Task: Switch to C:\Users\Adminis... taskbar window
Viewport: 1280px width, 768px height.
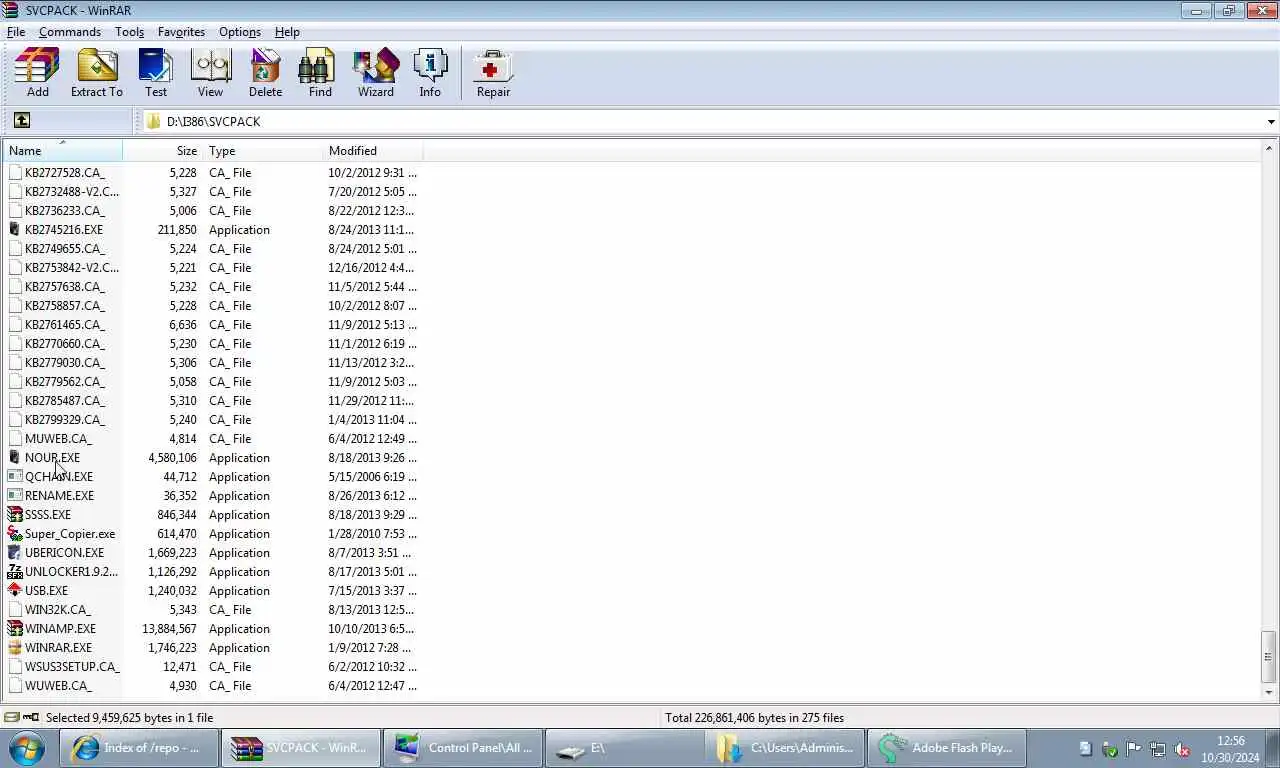Action: coord(787,747)
